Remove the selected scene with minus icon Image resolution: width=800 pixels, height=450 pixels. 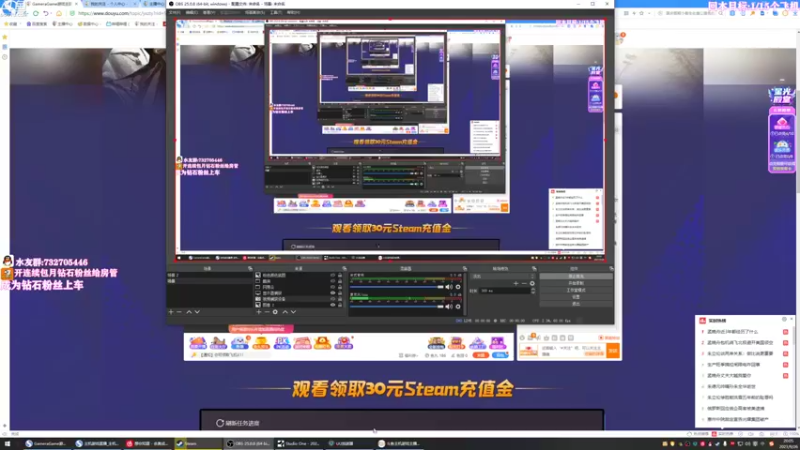(x=179, y=312)
